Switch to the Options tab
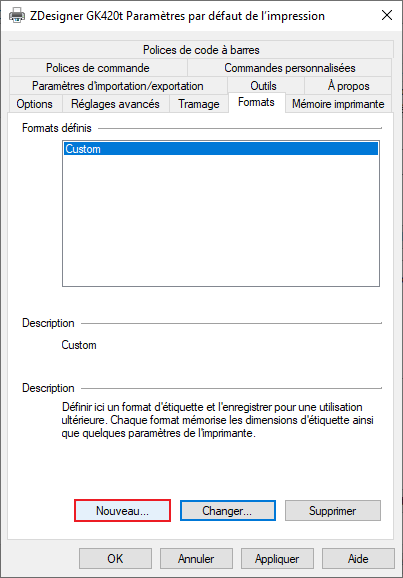The width and height of the screenshot is (403, 578). point(35,104)
